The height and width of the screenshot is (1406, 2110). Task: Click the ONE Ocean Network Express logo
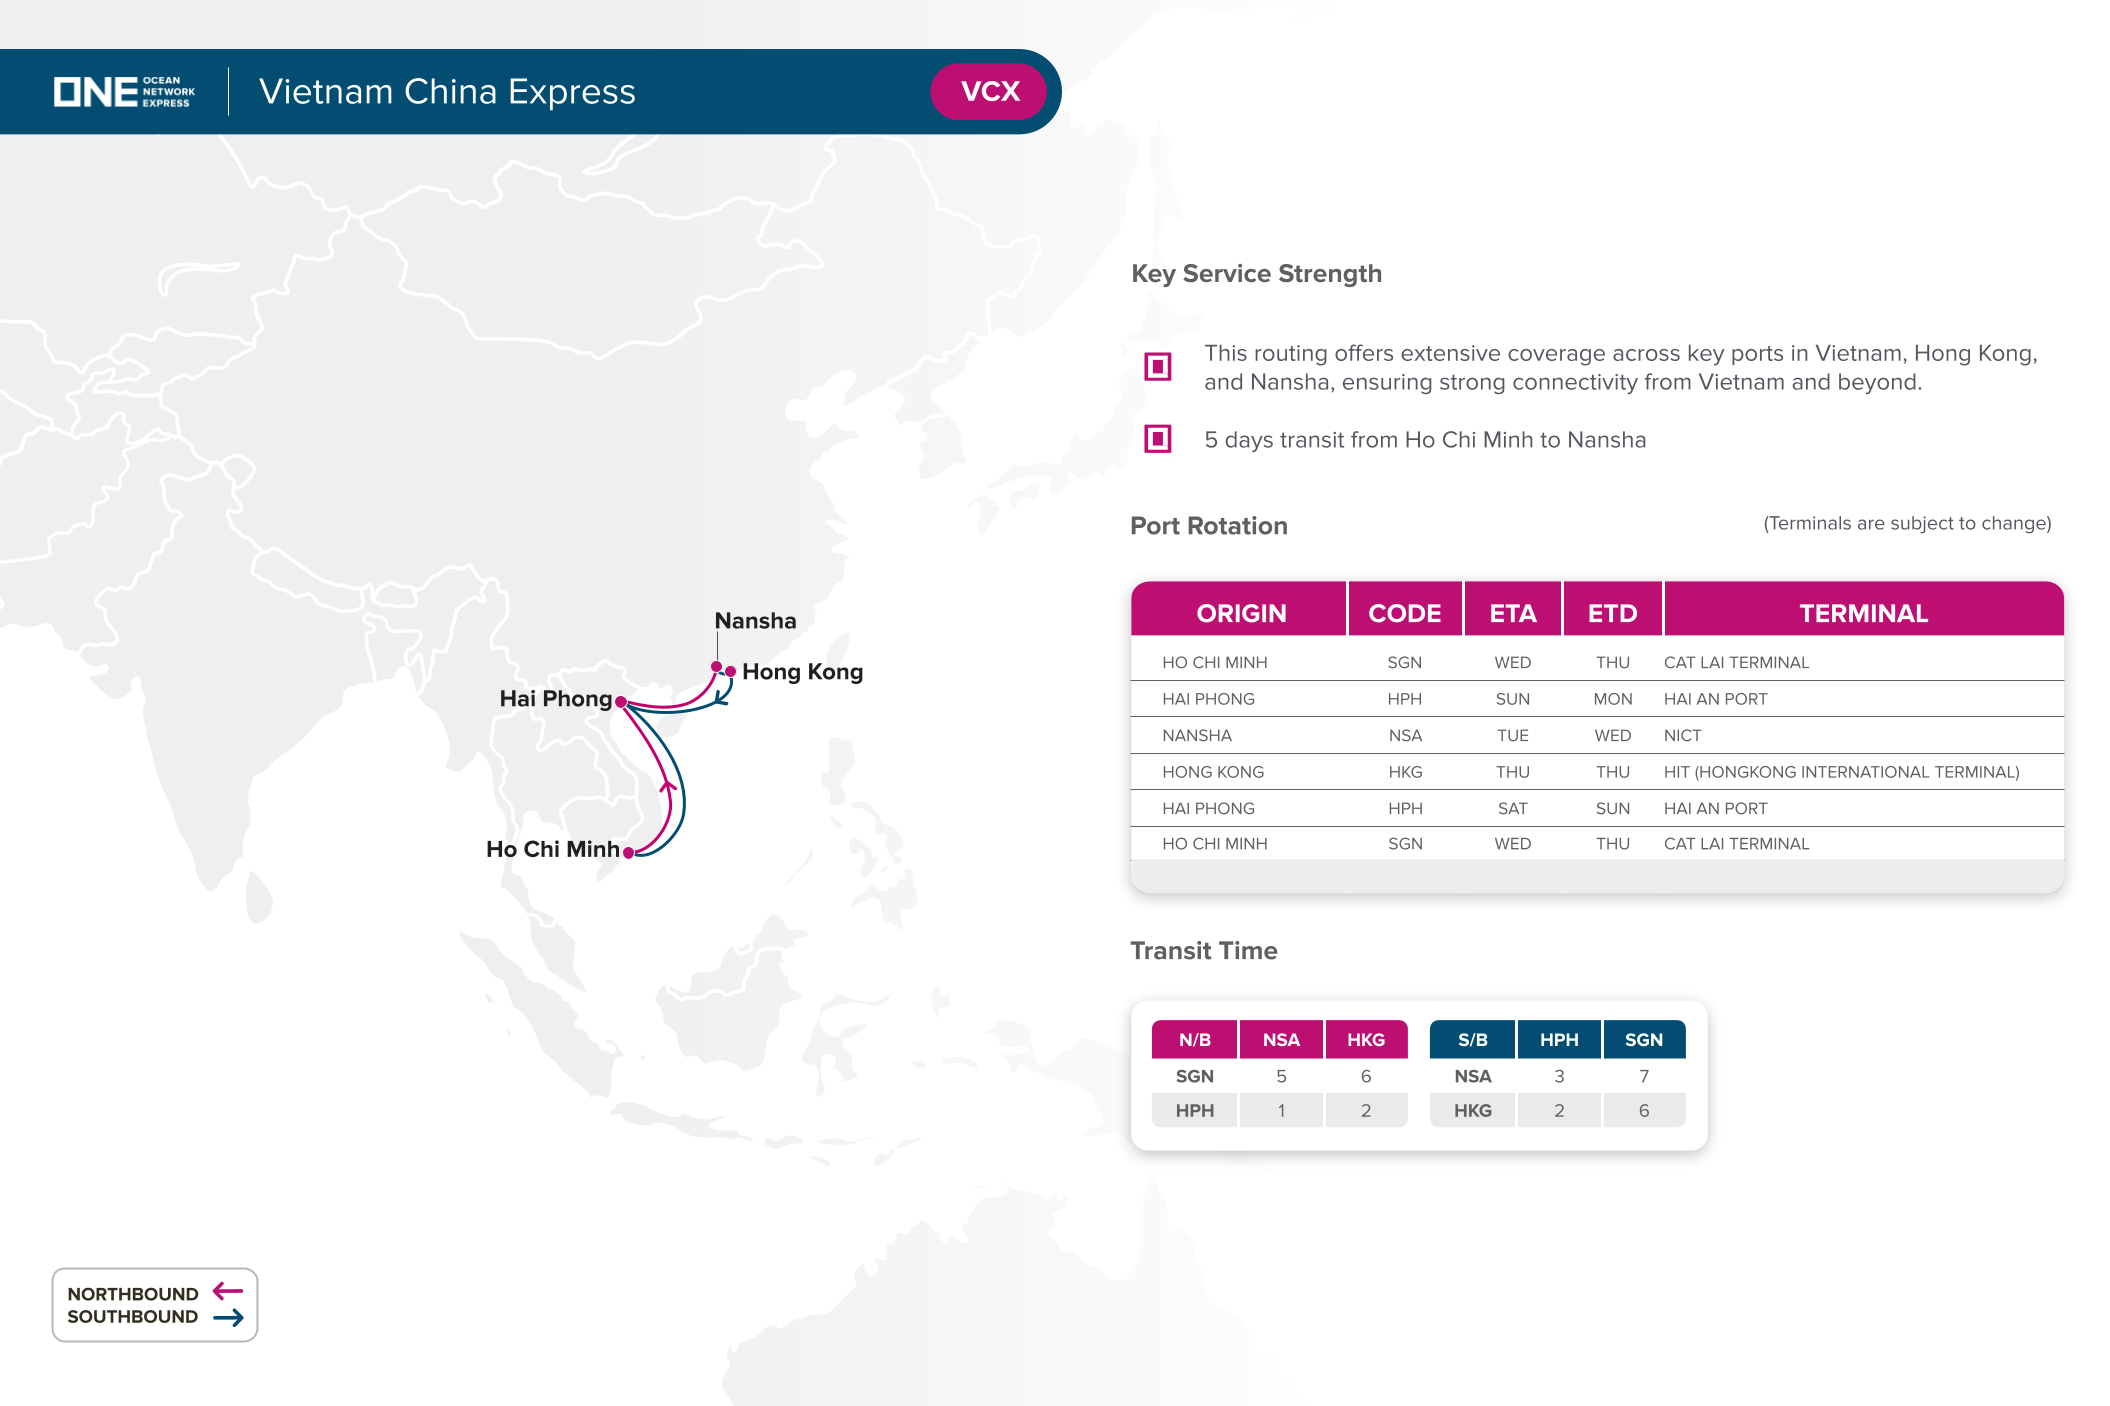[x=124, y=92]
